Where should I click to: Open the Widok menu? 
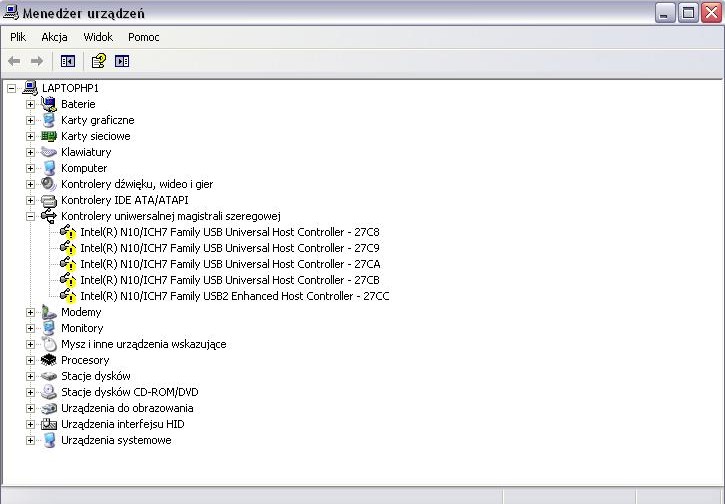[98, 37]
